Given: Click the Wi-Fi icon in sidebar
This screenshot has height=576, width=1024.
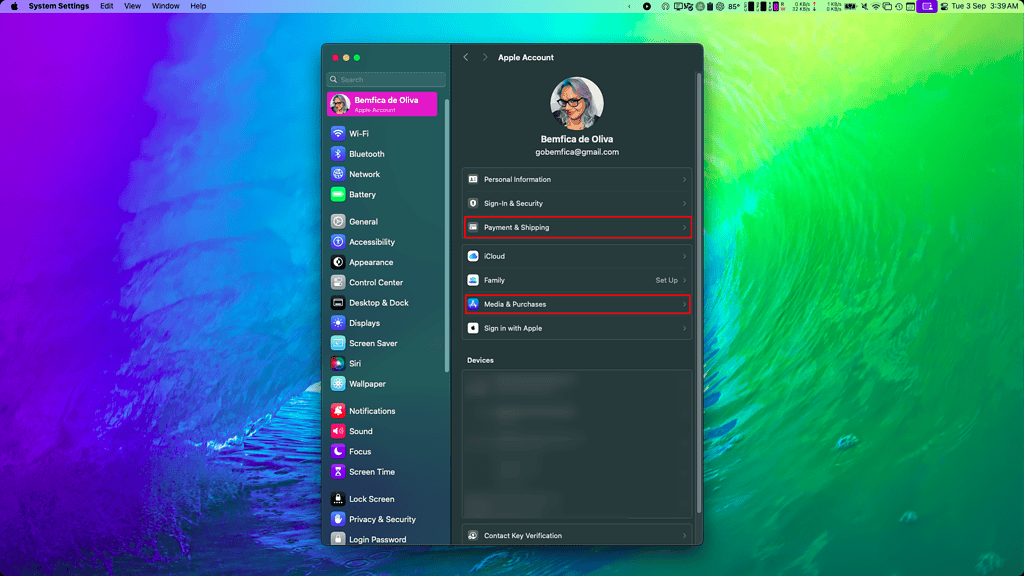Looking at the screenshot, I should point(338,133).
